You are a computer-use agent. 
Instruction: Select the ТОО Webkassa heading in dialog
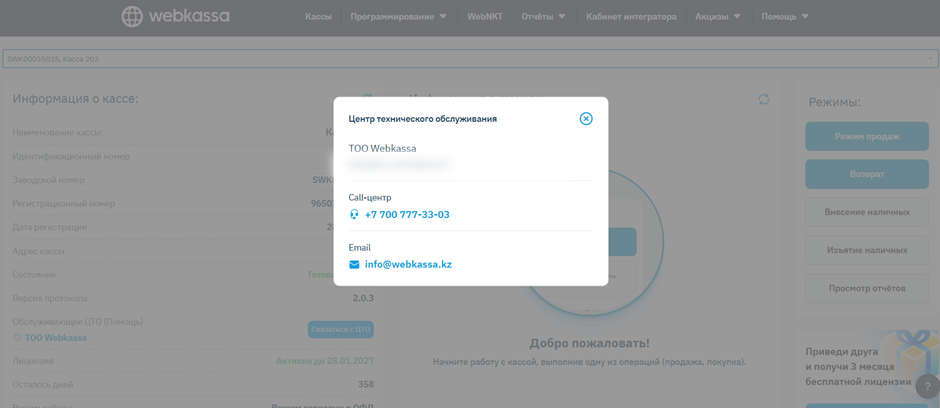tap(382, 148)
